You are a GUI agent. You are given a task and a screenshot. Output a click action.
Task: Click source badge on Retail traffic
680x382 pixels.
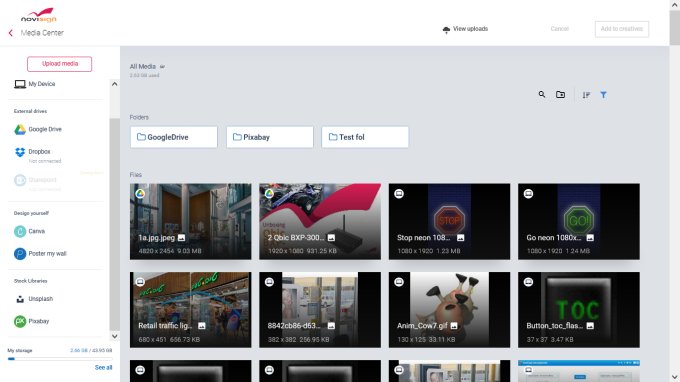pyautogui.click(x=140, y=282)
